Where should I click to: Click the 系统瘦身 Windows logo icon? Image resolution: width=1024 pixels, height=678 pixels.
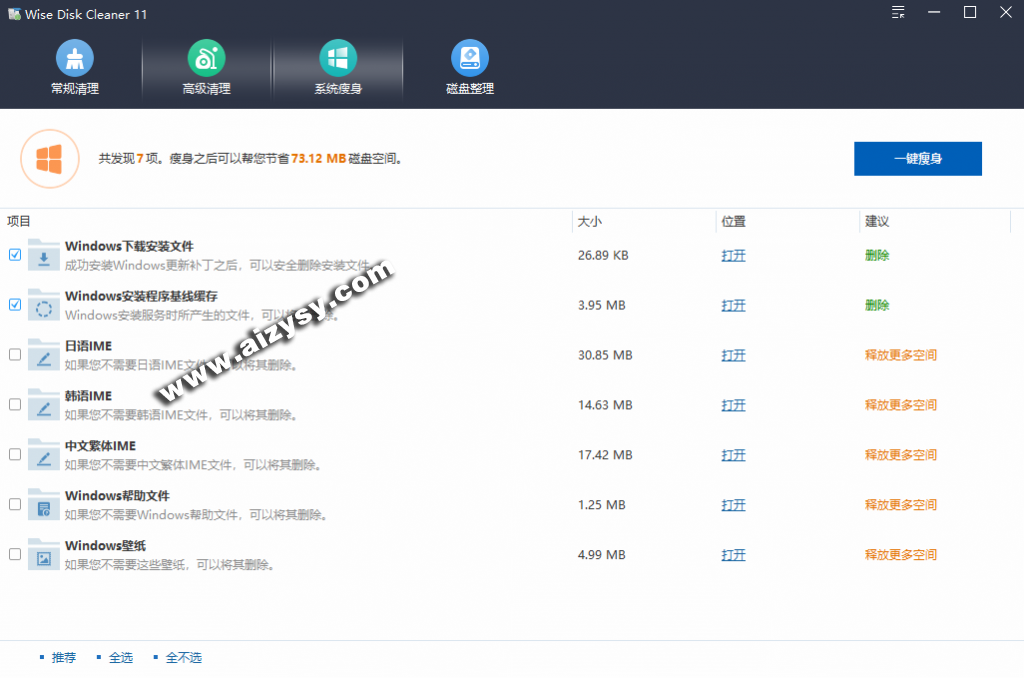coord(338,59)
